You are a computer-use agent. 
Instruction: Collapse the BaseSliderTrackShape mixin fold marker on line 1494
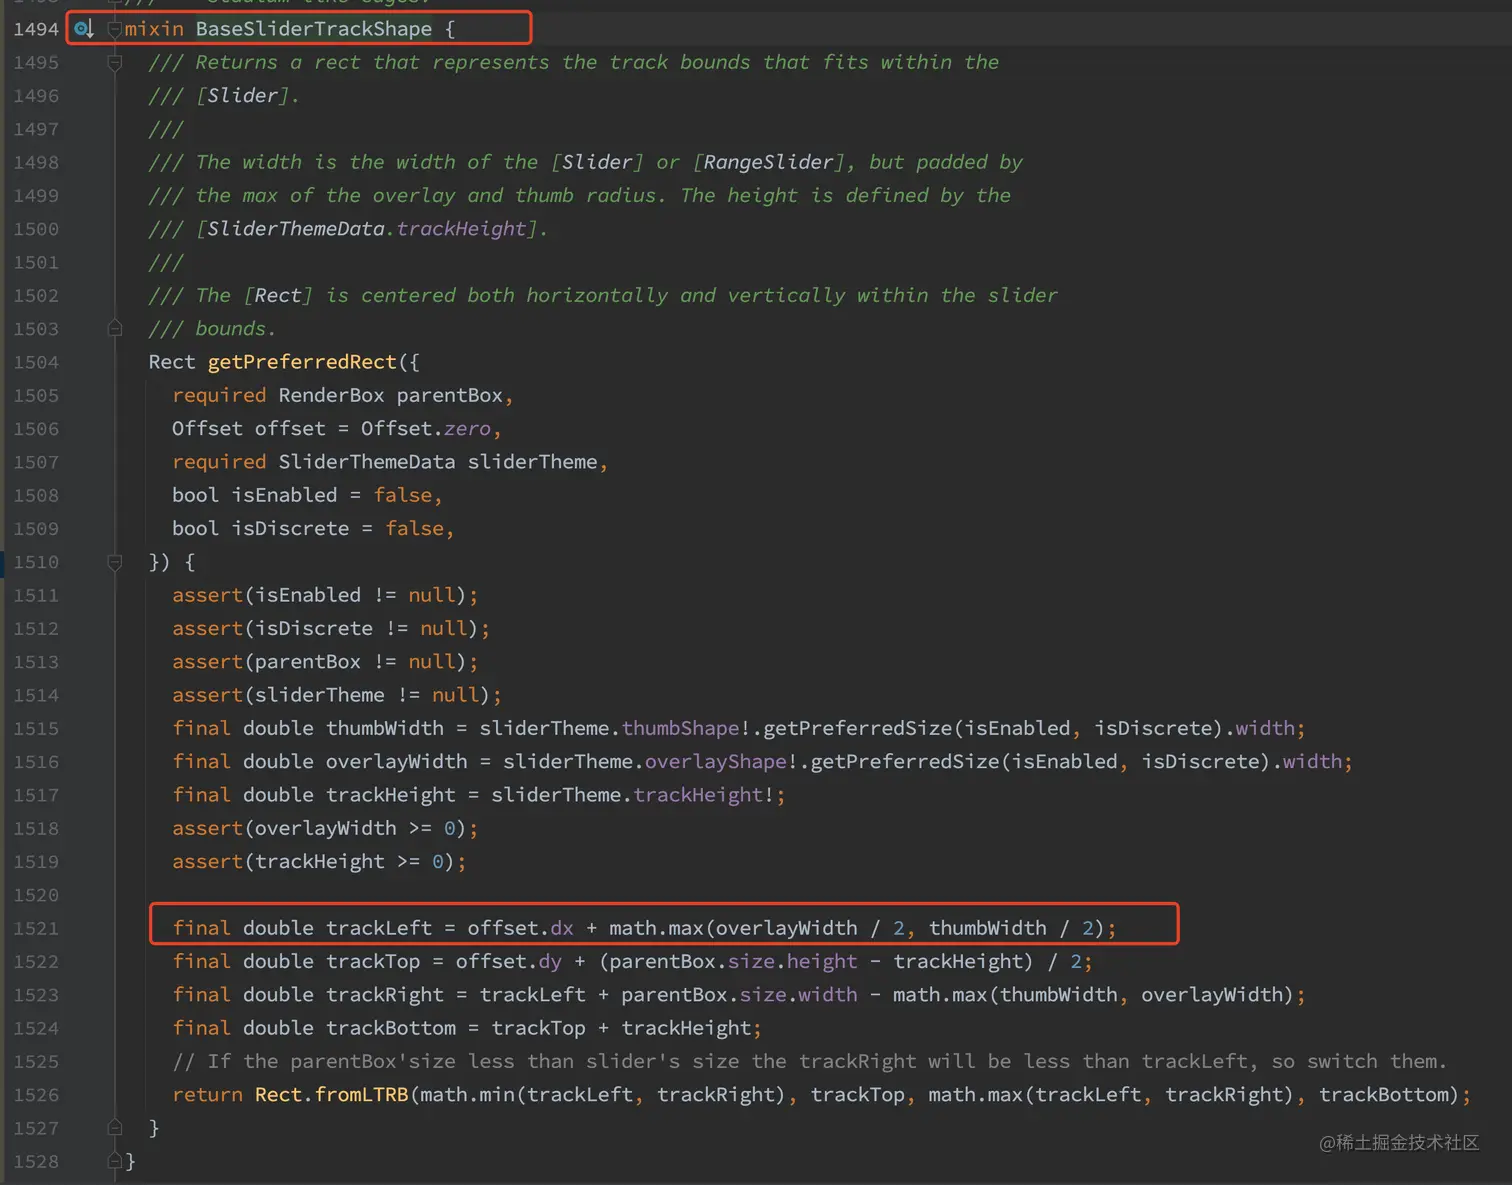click(x=115, y=29)
